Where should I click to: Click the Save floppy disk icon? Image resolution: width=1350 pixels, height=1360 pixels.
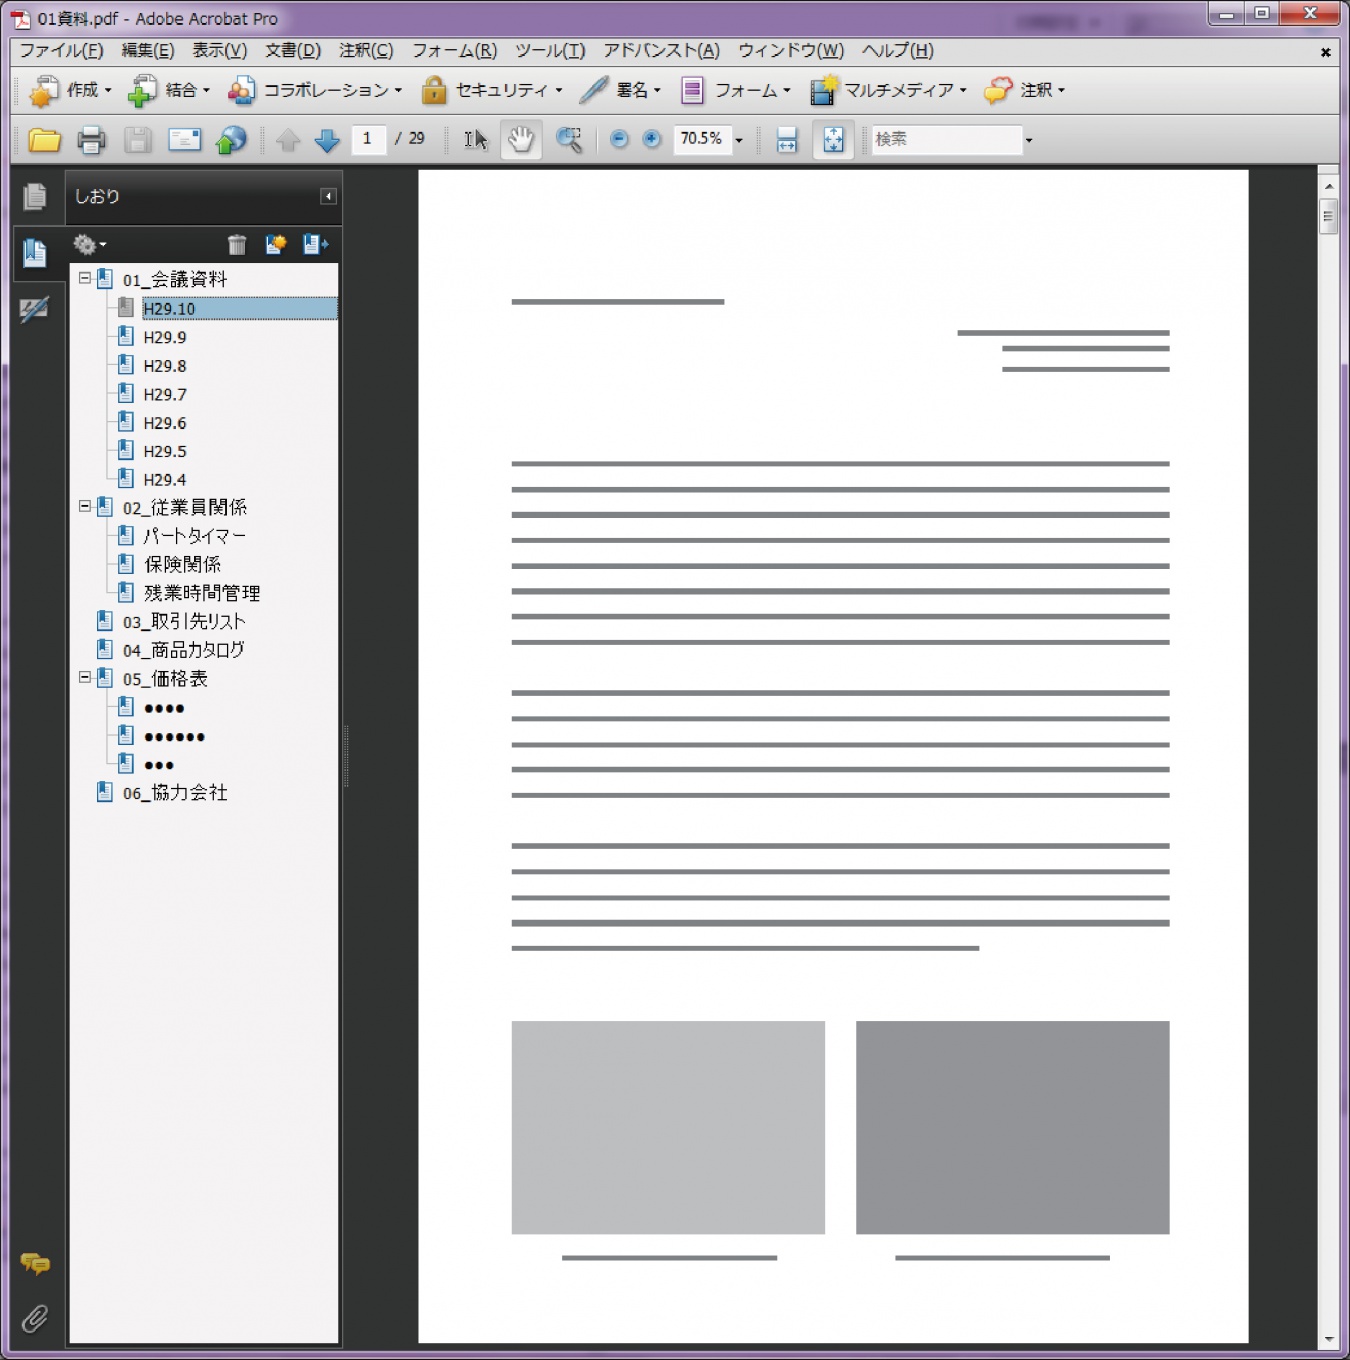(x=138, y=140)
